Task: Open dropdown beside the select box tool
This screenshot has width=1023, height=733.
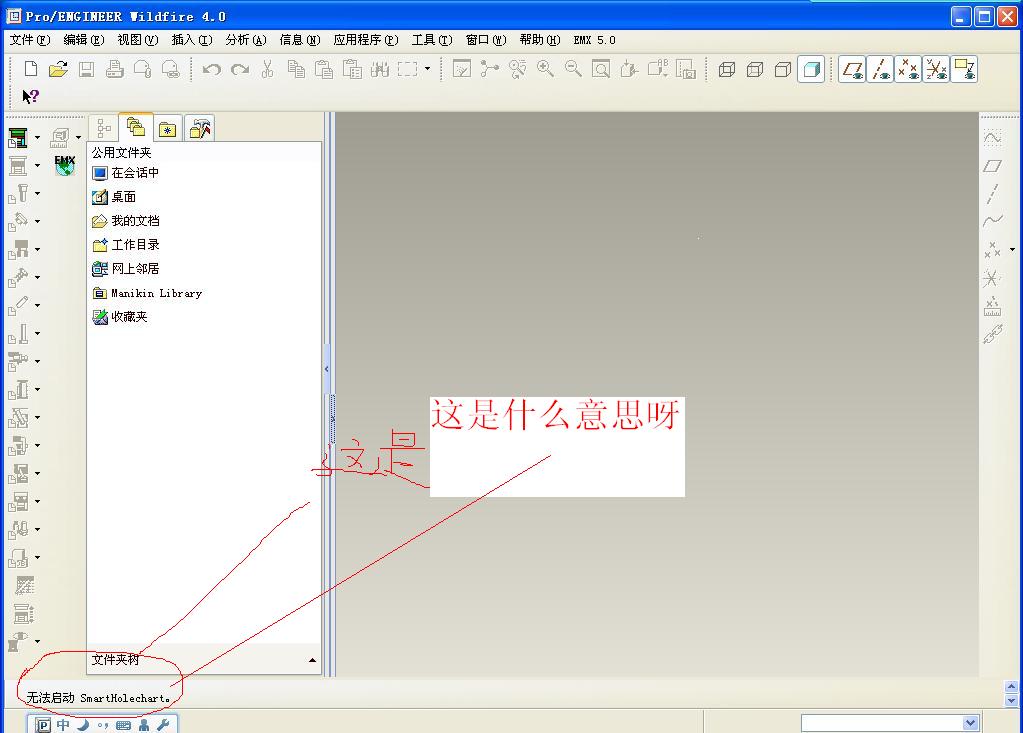Action: point(427,68)
